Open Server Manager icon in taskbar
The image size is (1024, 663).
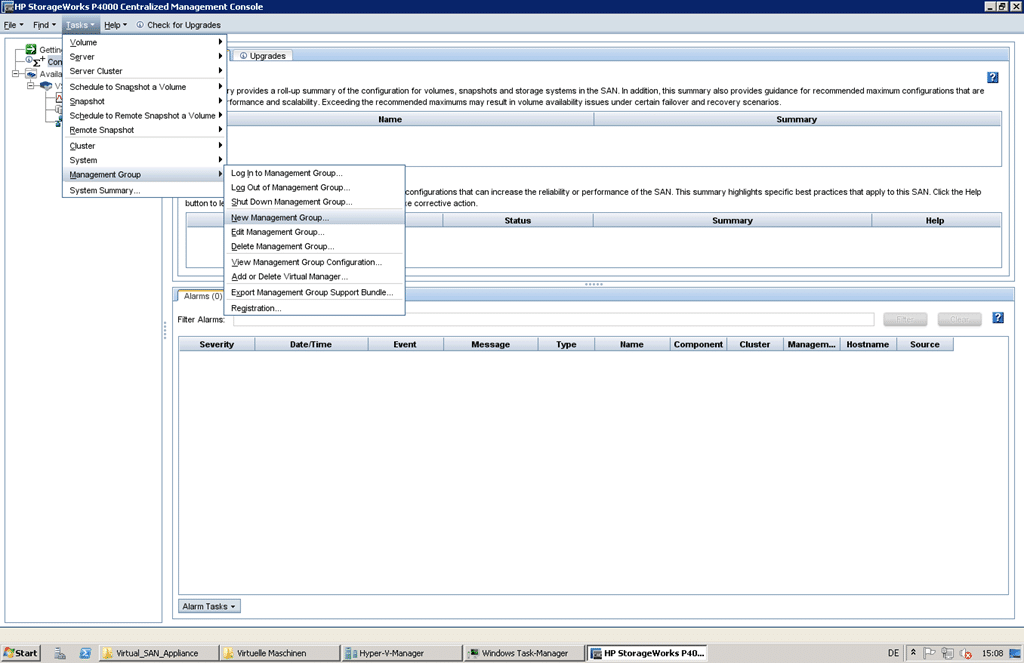[60, 653]
